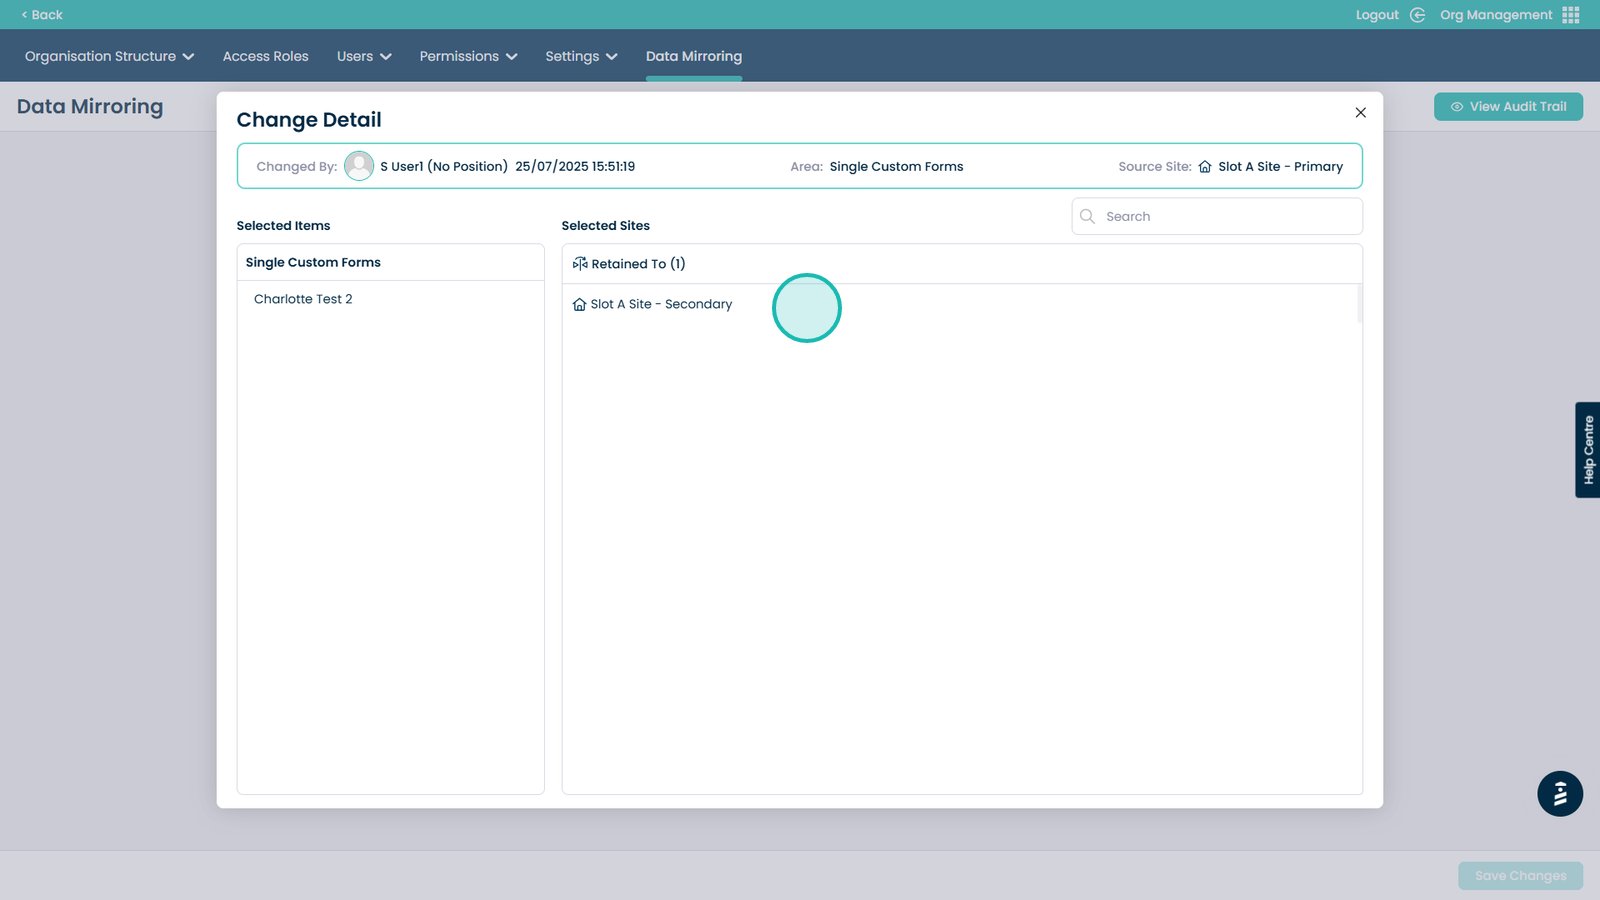Open the Org Management apps grid icon
This screenshot has width=1600, height=900.
pos(1571,15)
